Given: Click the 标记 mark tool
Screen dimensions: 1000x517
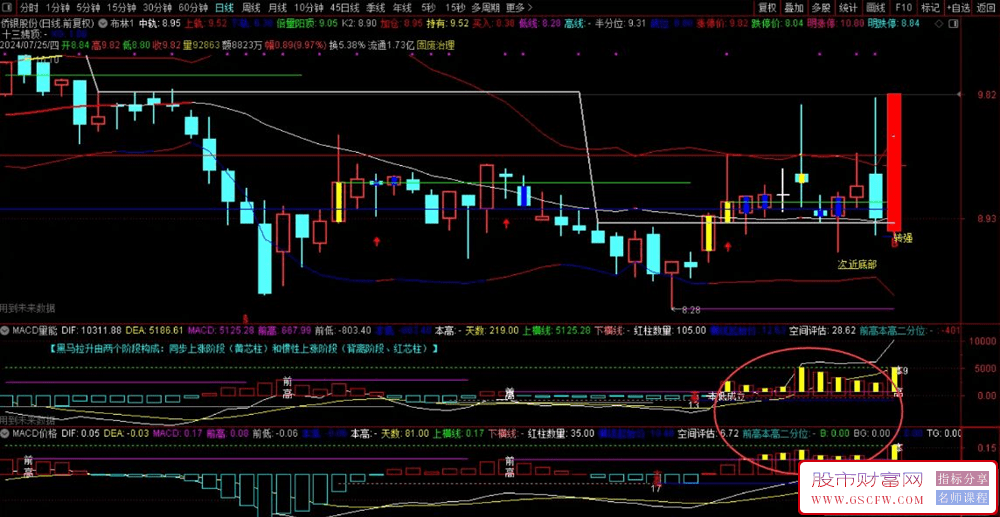Looking at the screenshot, I should point(930,8).
